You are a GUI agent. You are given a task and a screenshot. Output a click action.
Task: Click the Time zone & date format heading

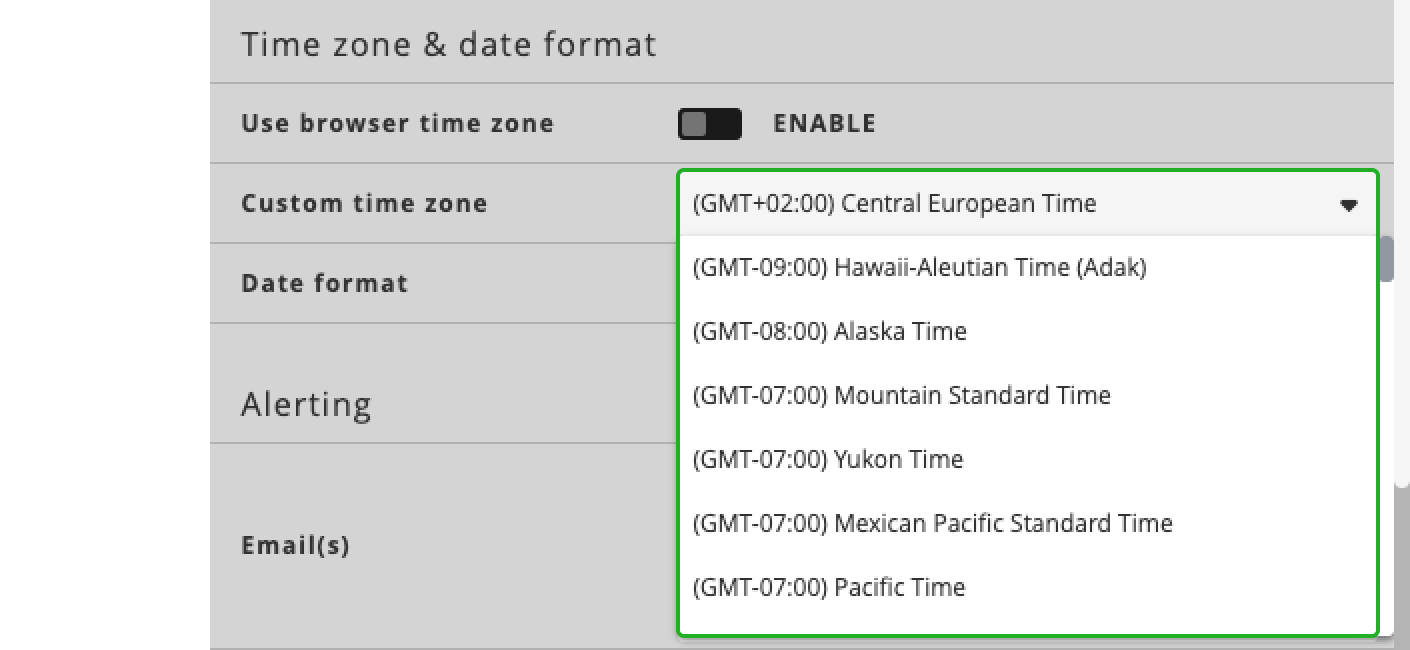[x=448, y=43]
